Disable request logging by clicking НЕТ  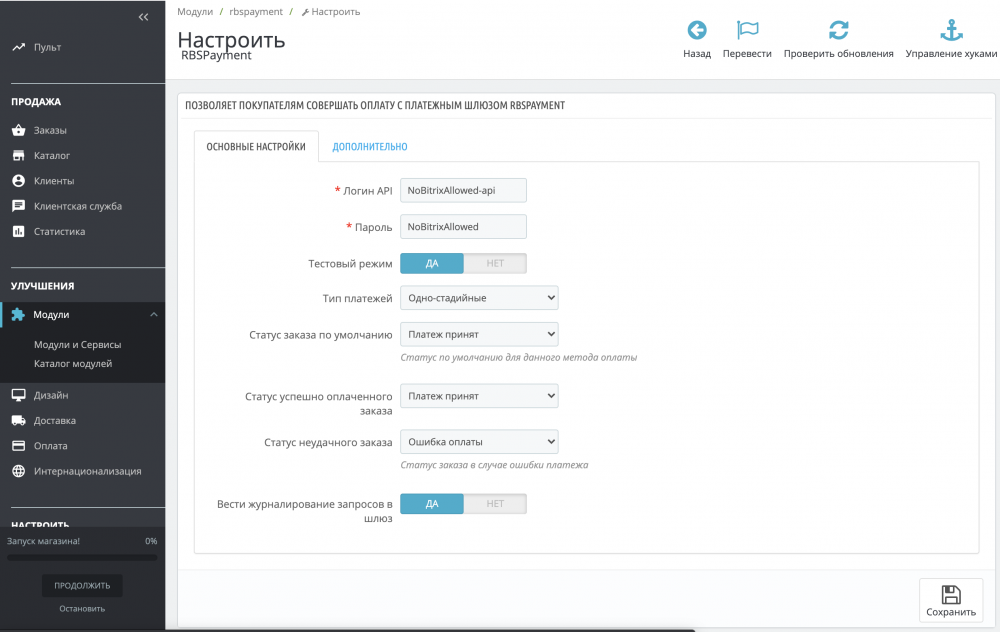(x=495, y=504)
